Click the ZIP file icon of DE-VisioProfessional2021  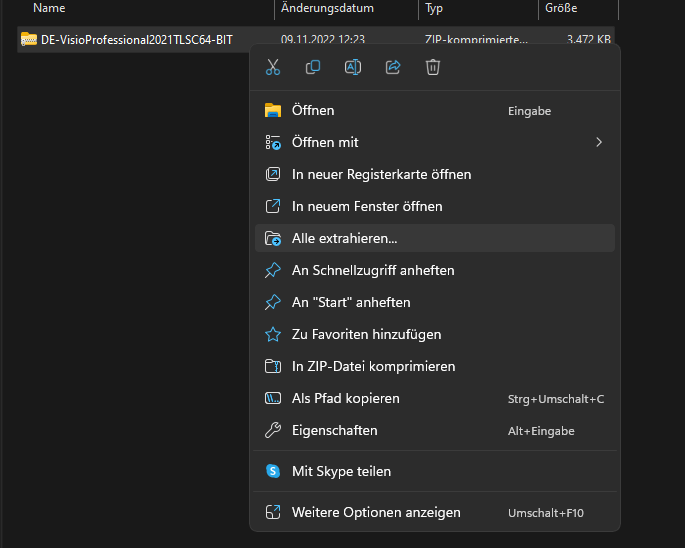29,40
